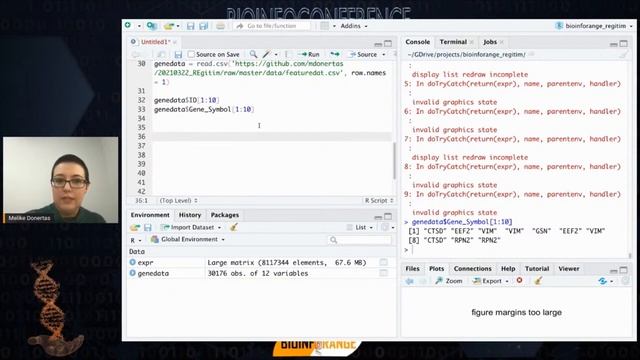Open the Environment tab

[150, 215]
